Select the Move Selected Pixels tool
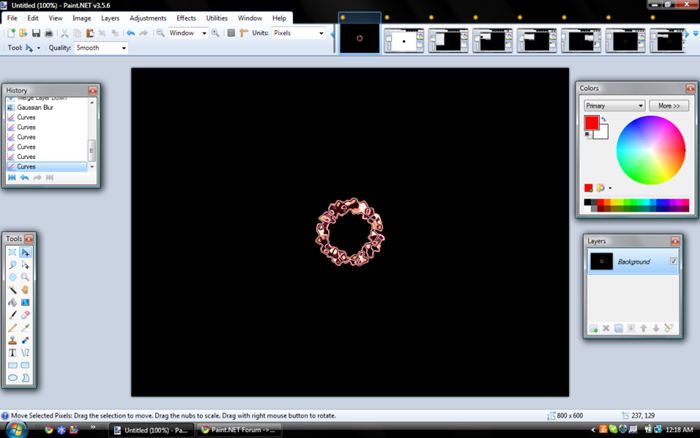Image resolution: width=700 pixels, height=438 pixels. tap(25, 252)
